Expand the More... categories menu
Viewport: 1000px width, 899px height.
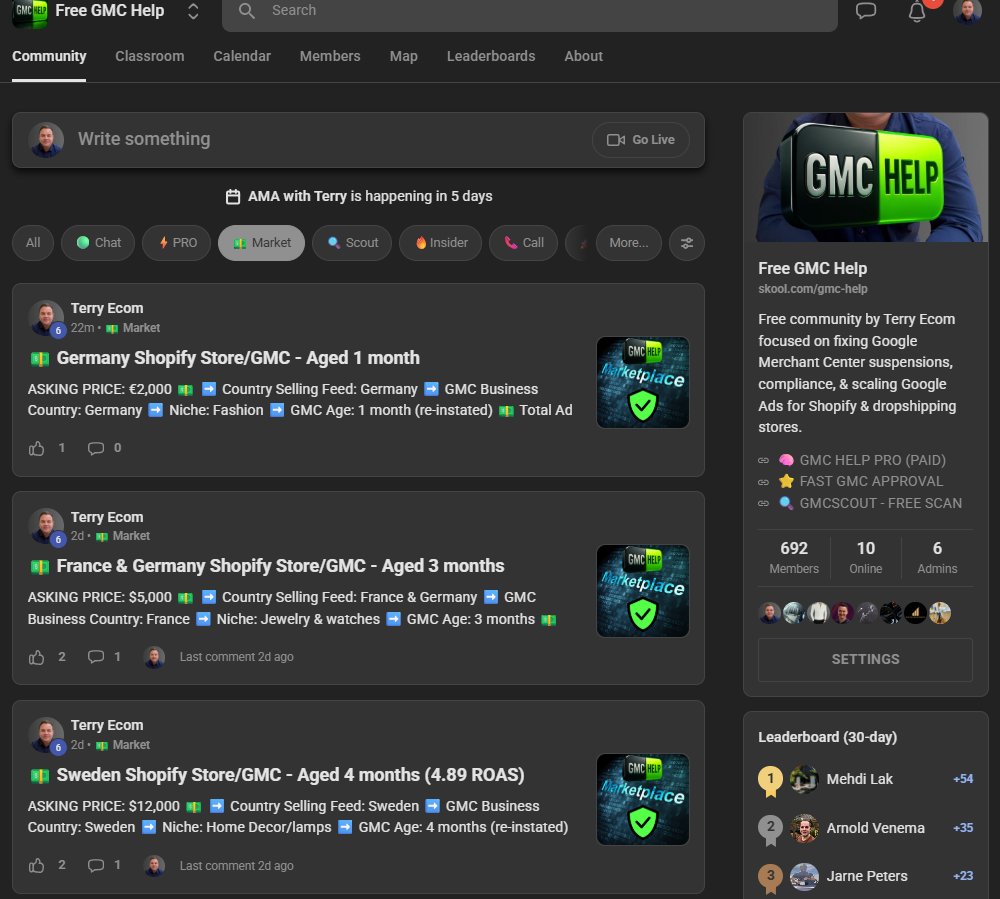629,243
